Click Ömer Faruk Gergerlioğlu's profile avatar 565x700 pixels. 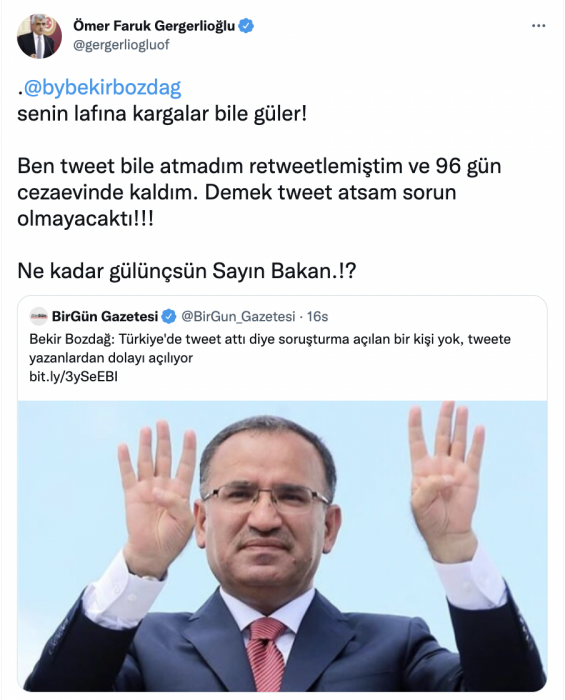[x=39, y=36]
